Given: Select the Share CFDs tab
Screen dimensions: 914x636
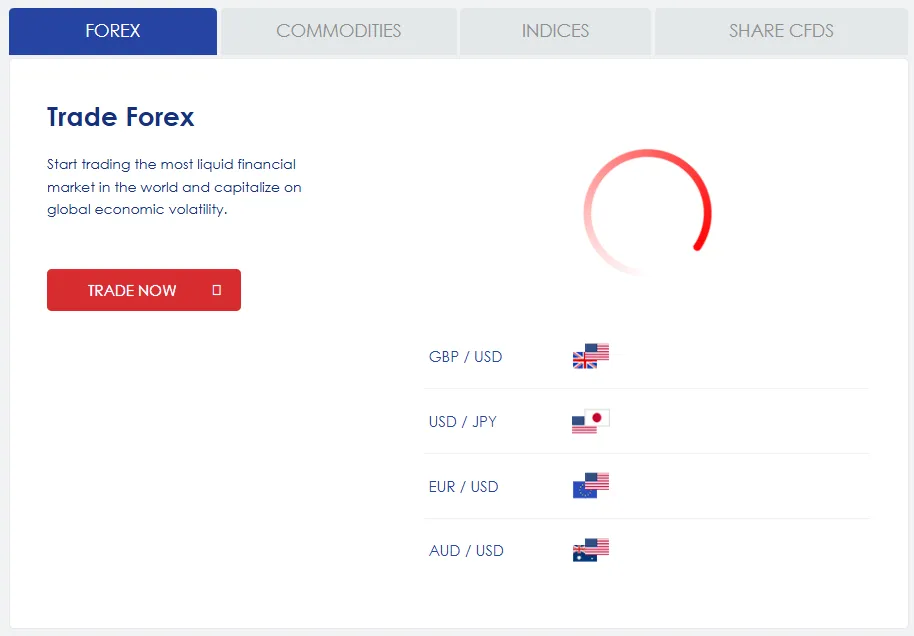Looking at the screenshot, I should coord(781,31).
